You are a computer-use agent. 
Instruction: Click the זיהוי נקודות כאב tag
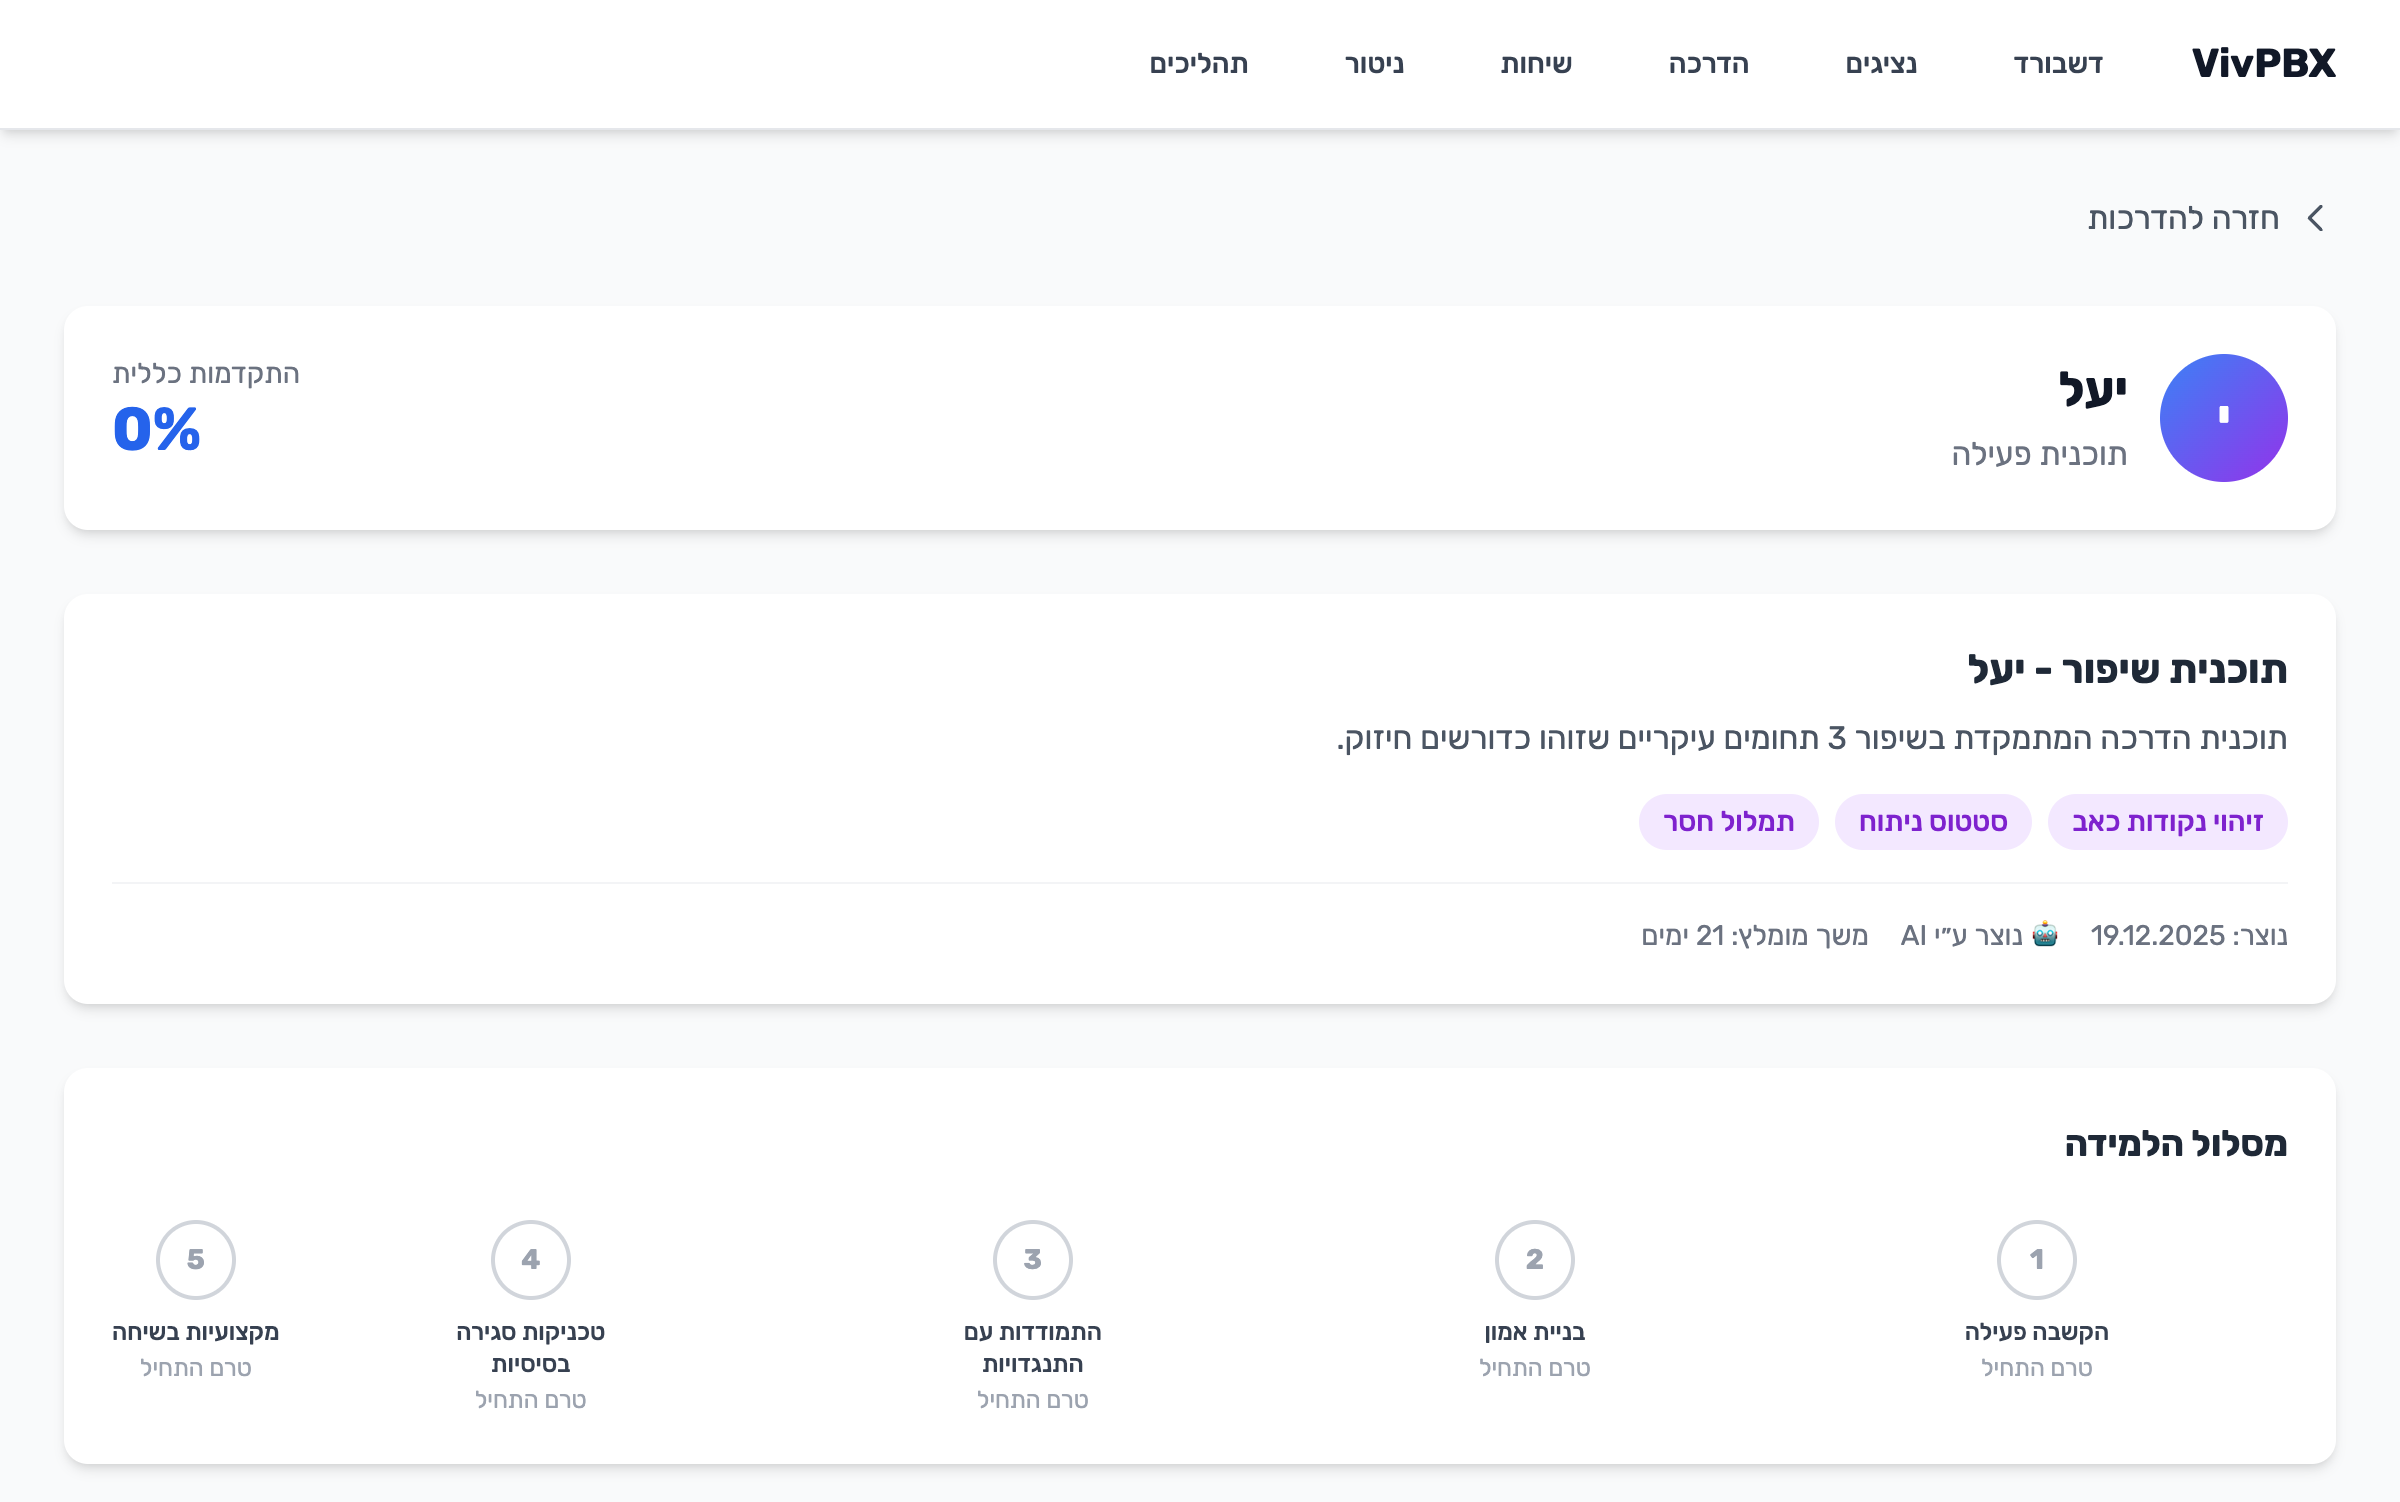coord(2167,822)
